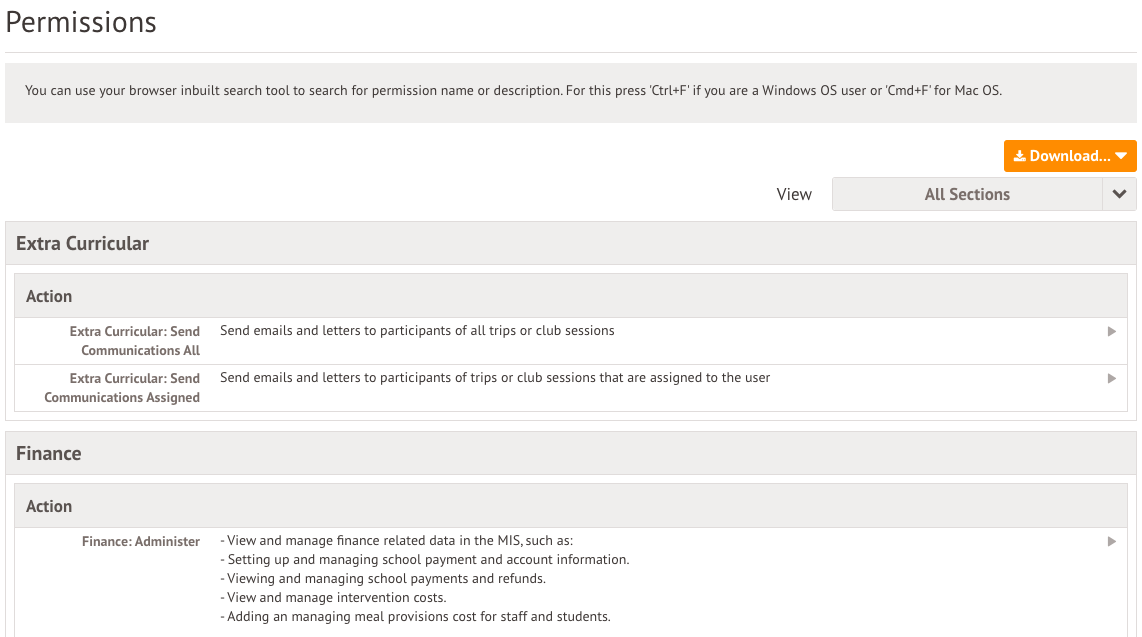The height and width of the screenshot is (637, 1142).
Task: Expand the Finance: Administer row arrow
Action: point(1111,541)
